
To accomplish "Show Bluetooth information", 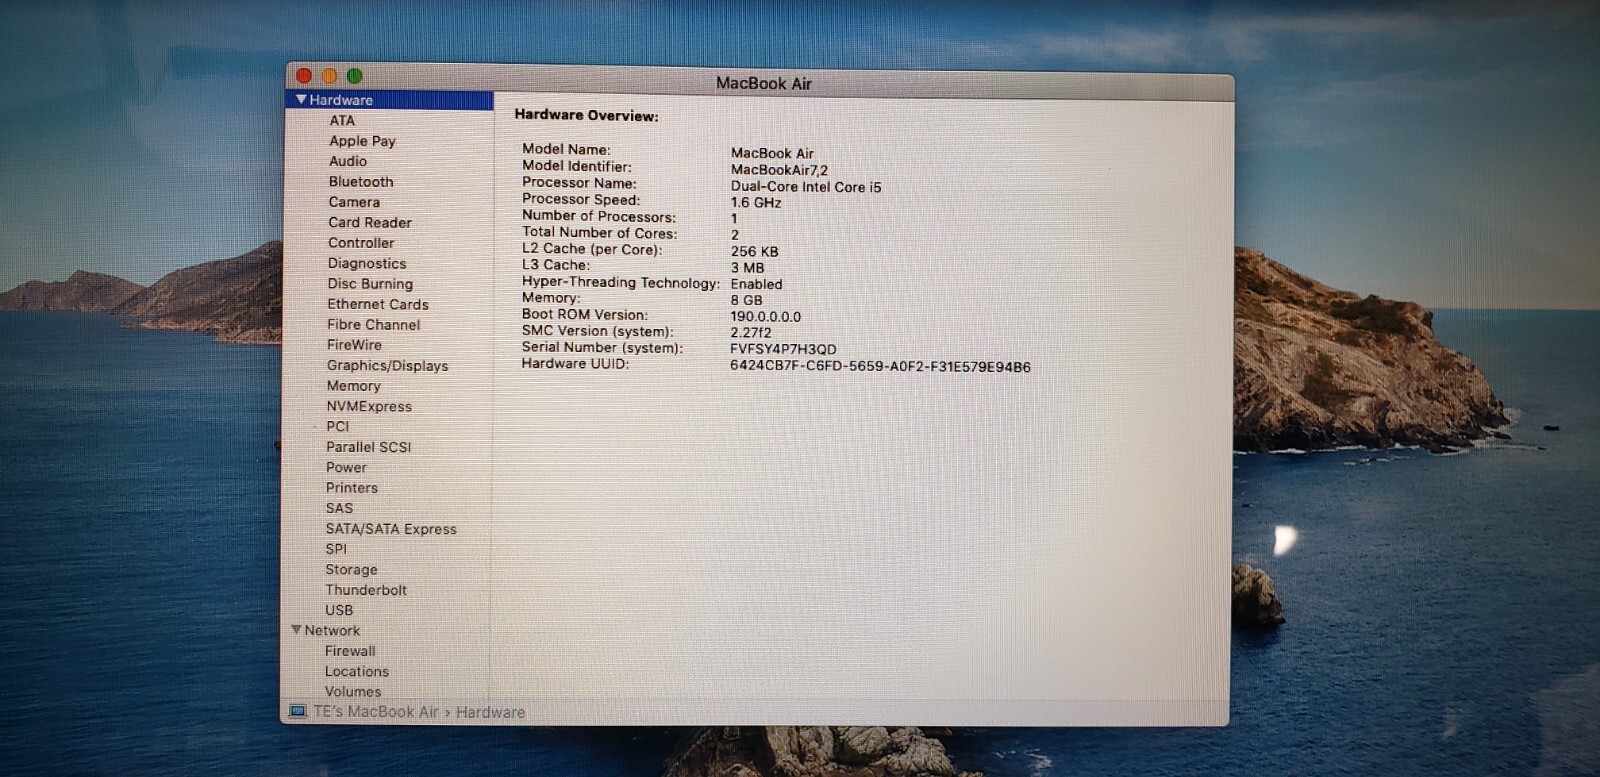I will (x=361, y=182).
